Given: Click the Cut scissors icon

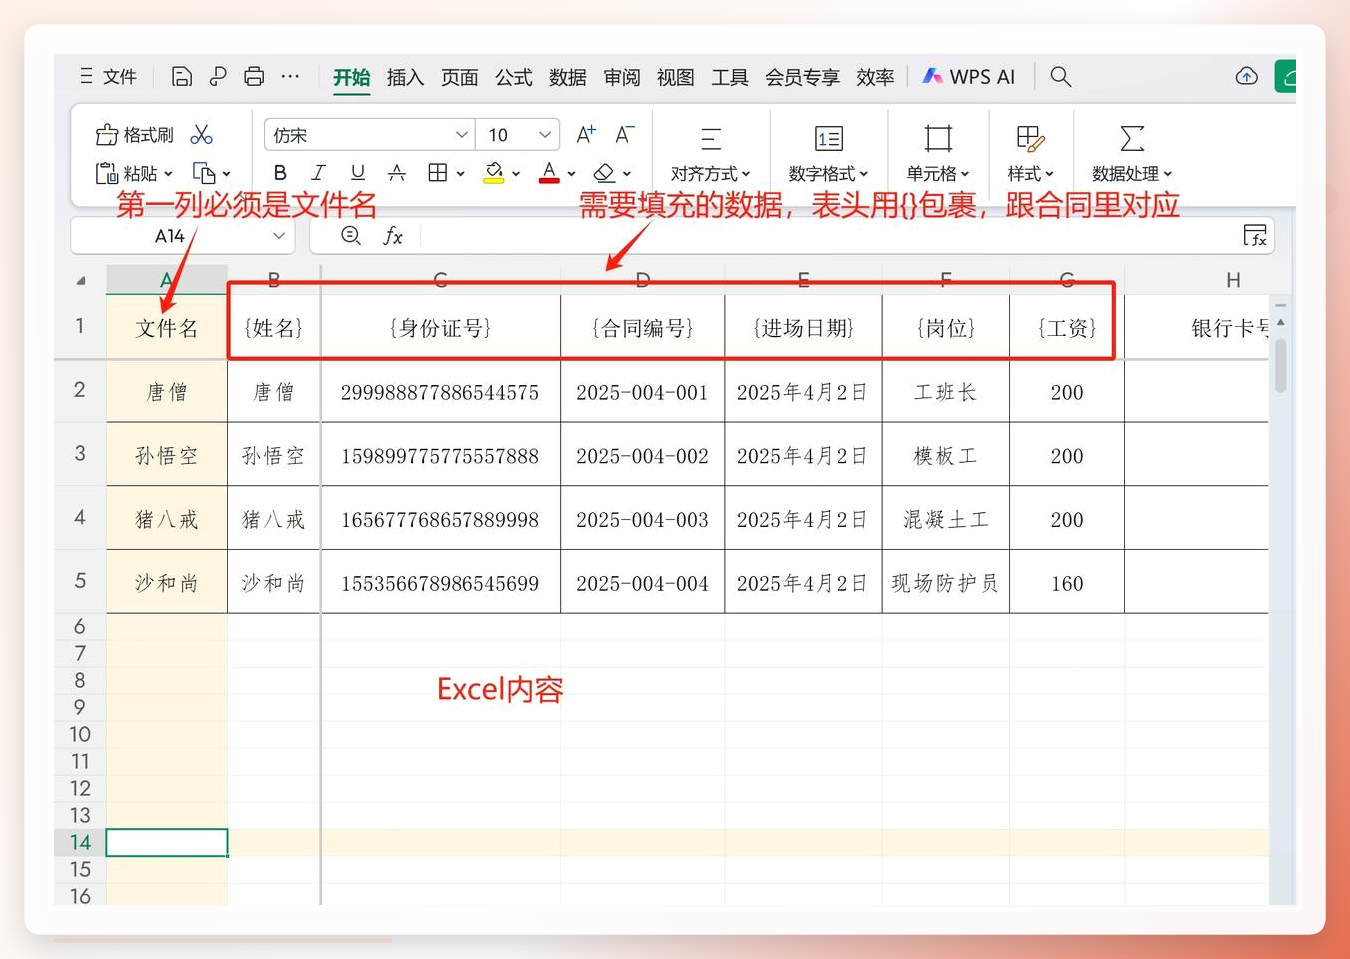Looking at the screenshot, I should [202, 135].
